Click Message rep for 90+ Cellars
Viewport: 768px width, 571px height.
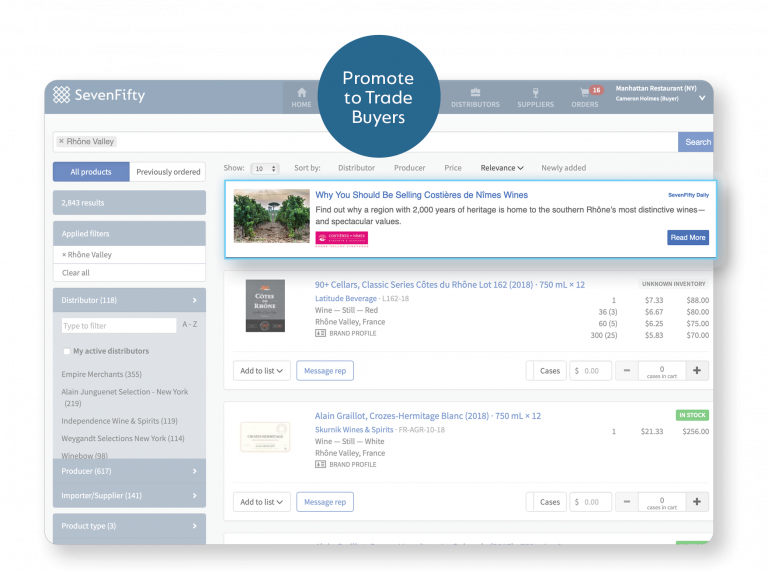(x=325, y=371)
